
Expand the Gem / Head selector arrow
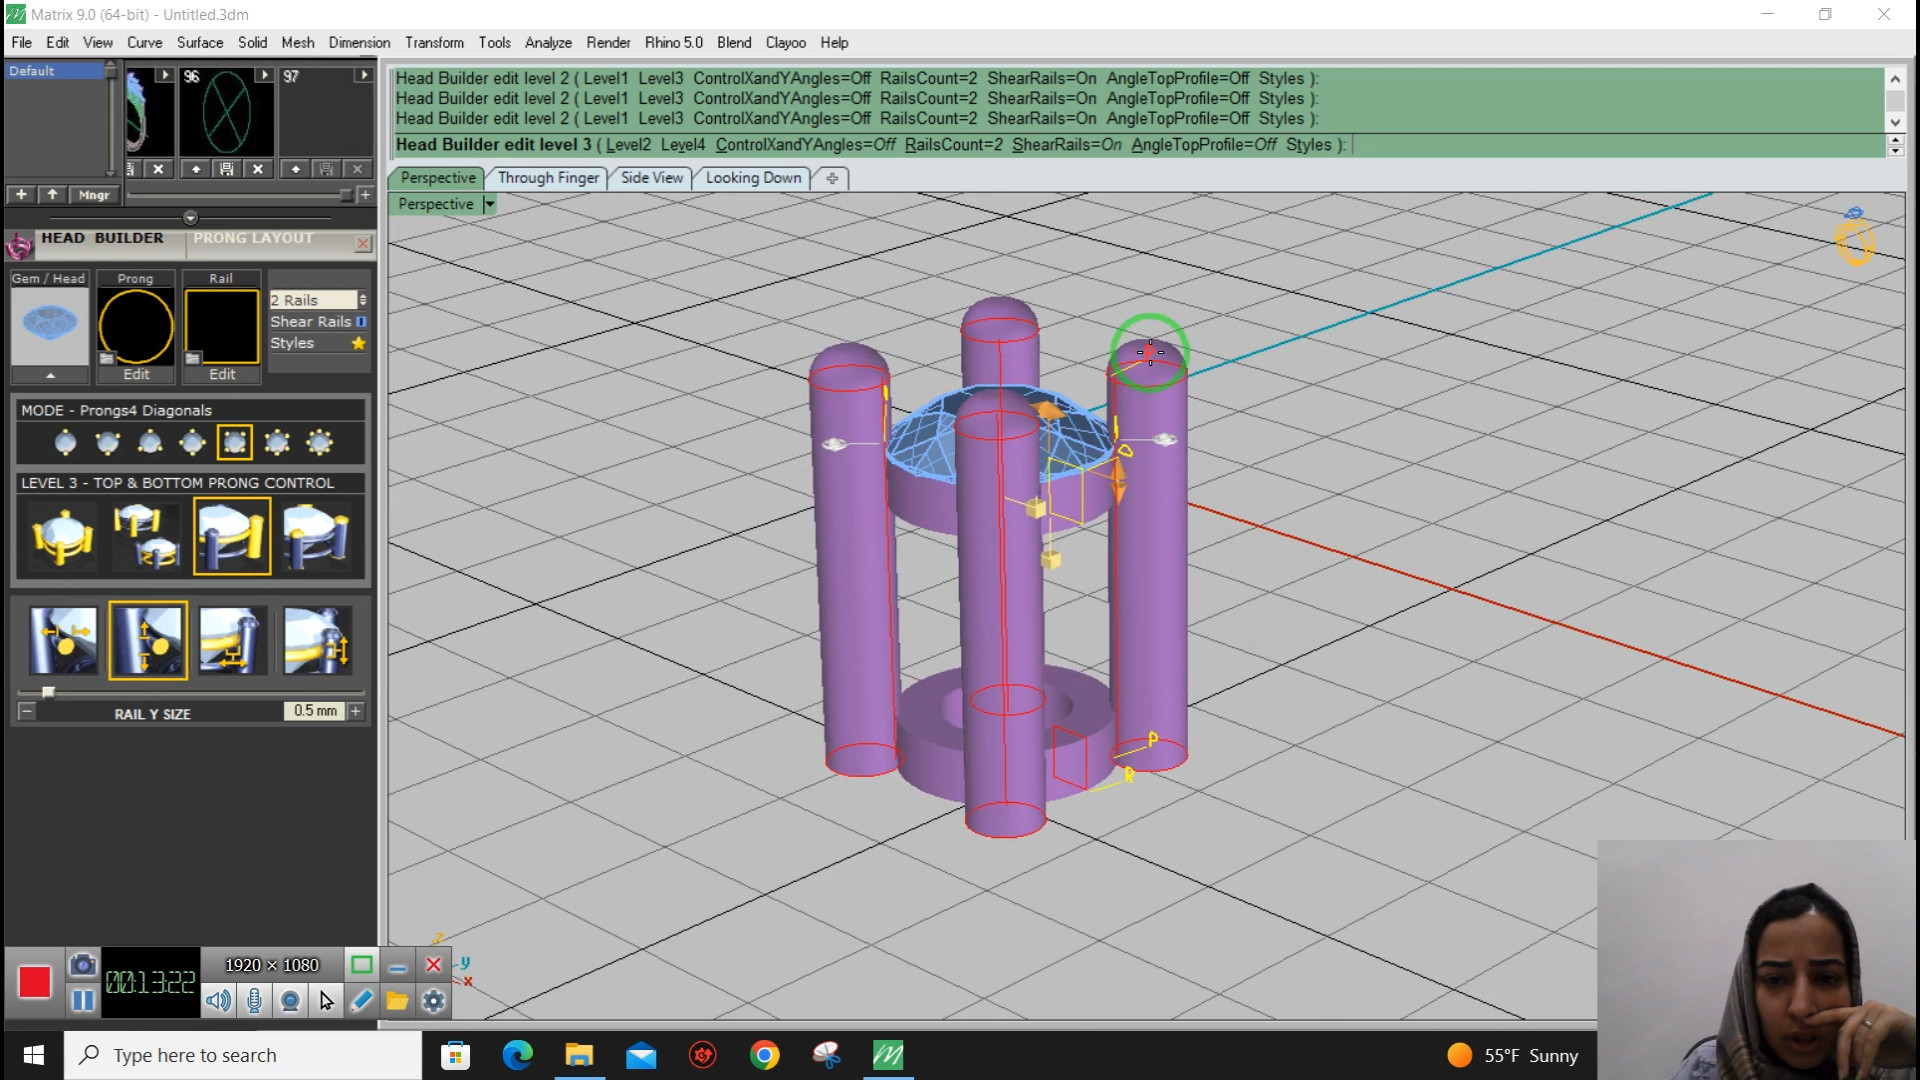50,375
